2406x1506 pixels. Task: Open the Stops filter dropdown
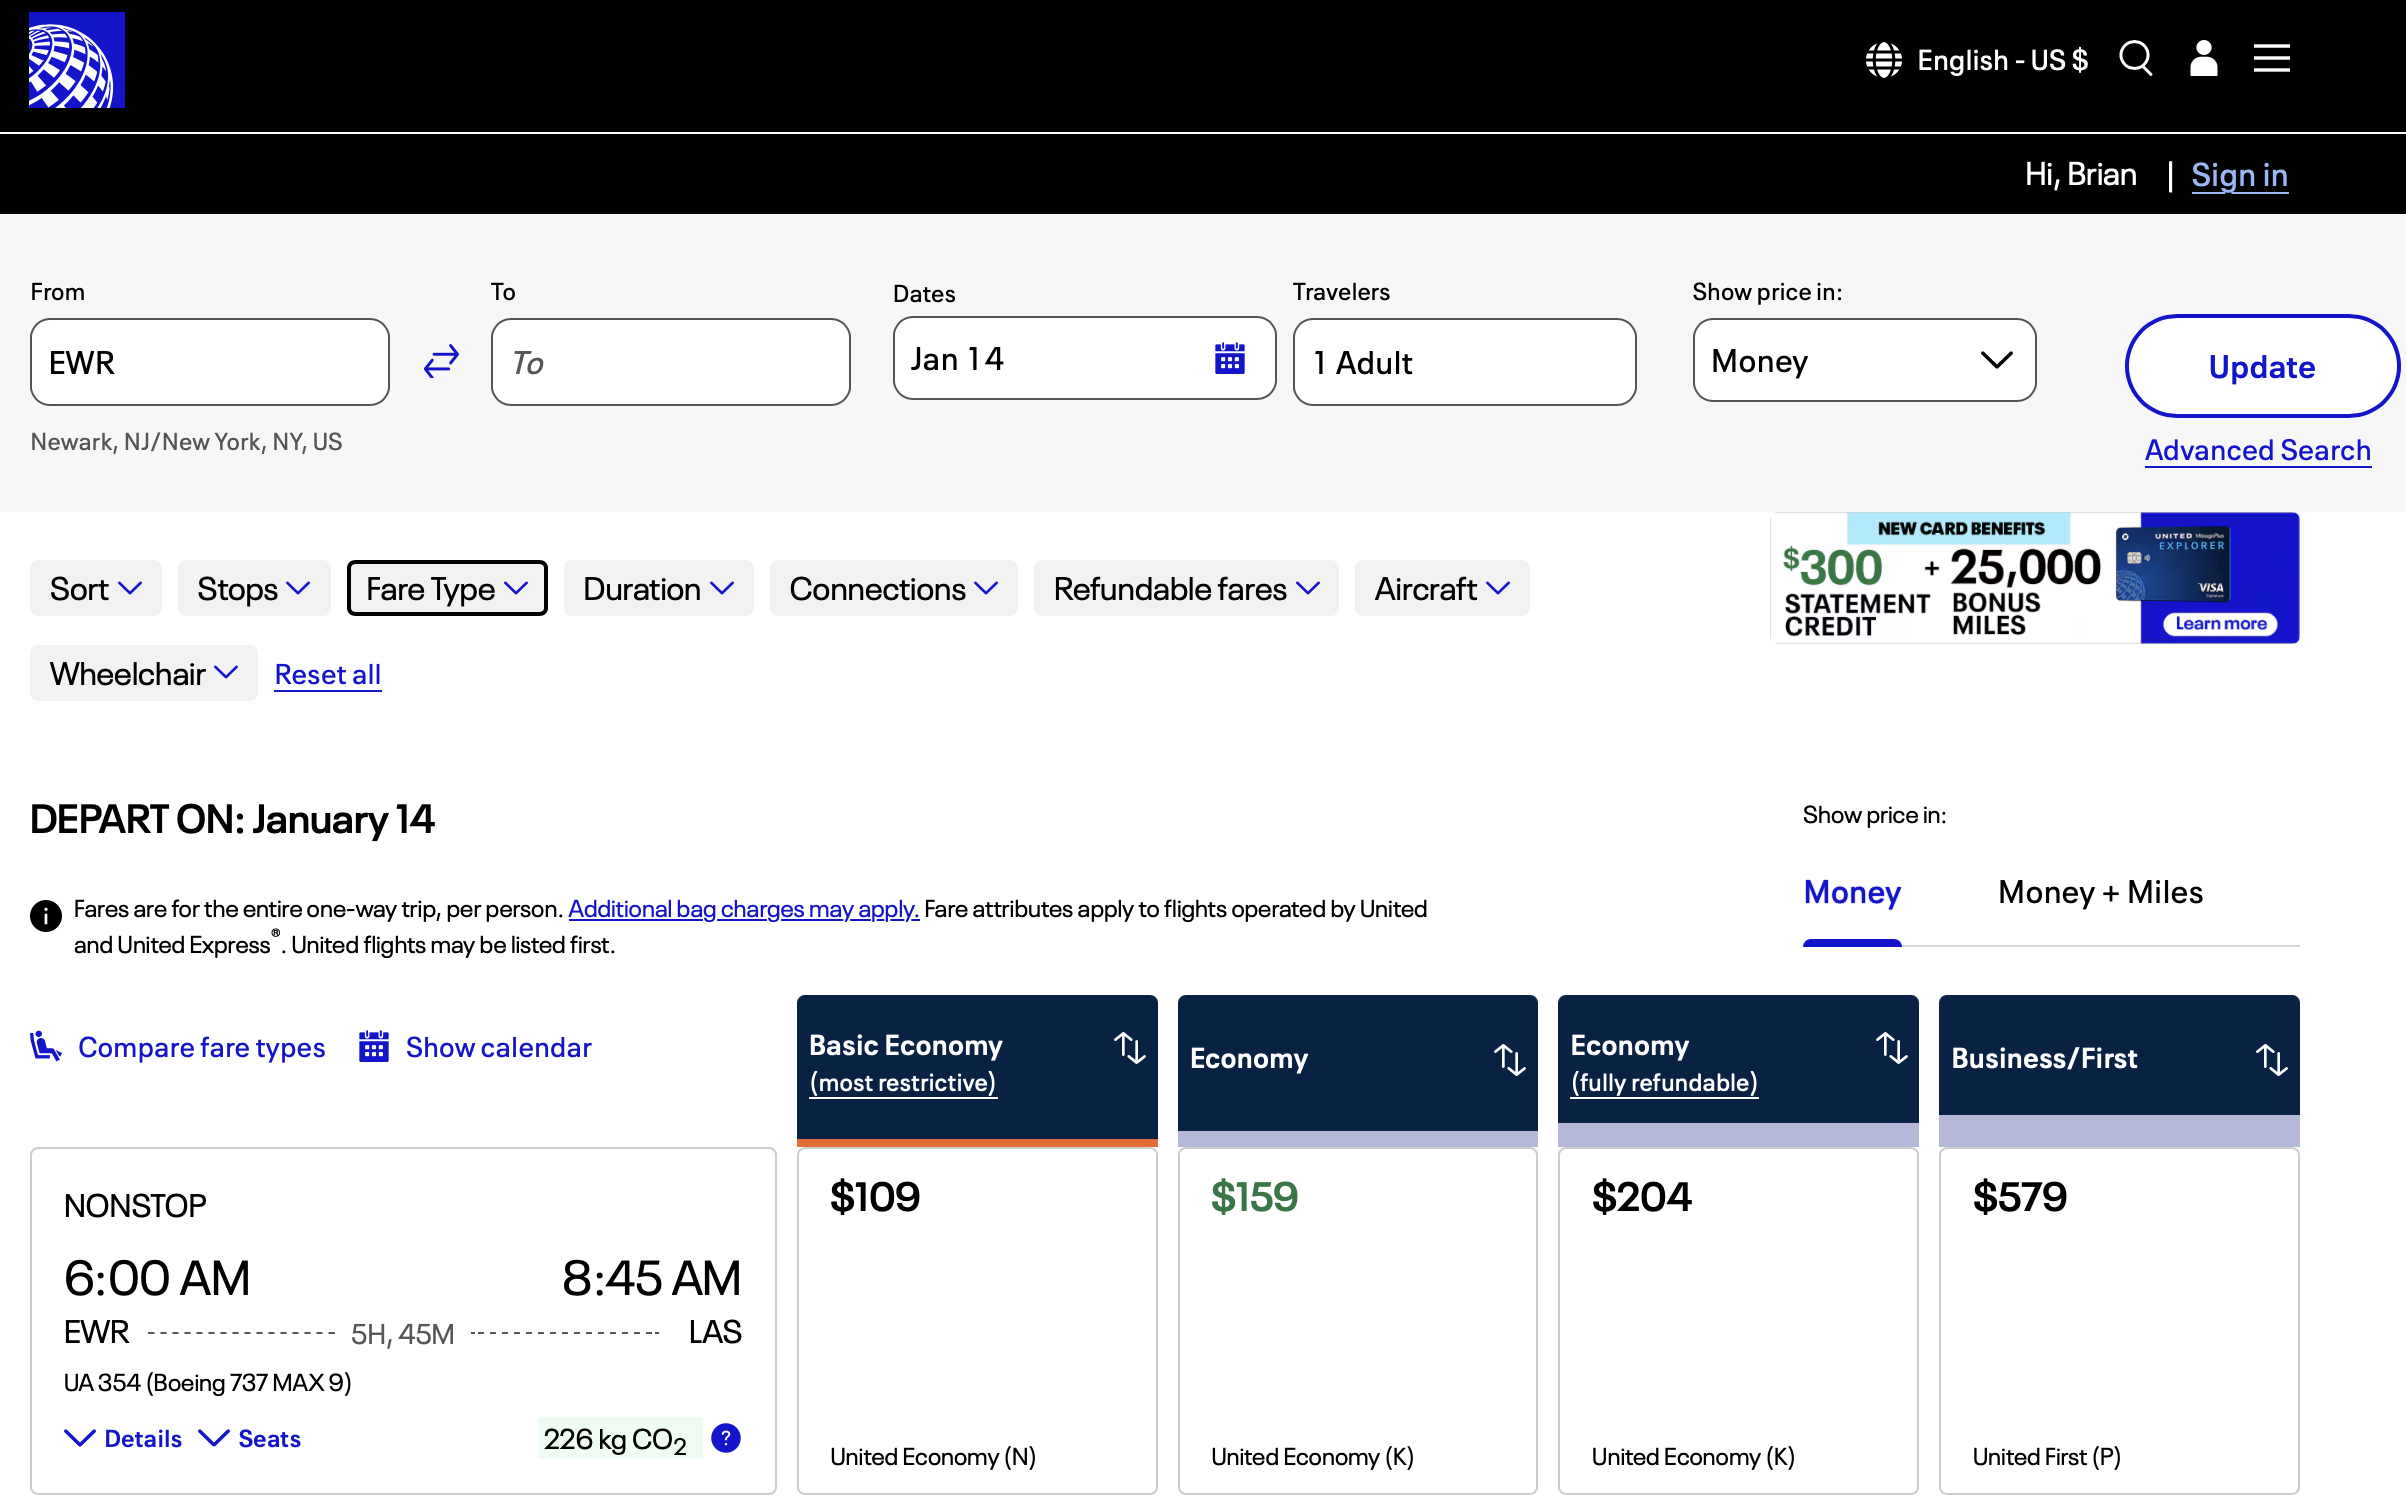click(253, 589)
